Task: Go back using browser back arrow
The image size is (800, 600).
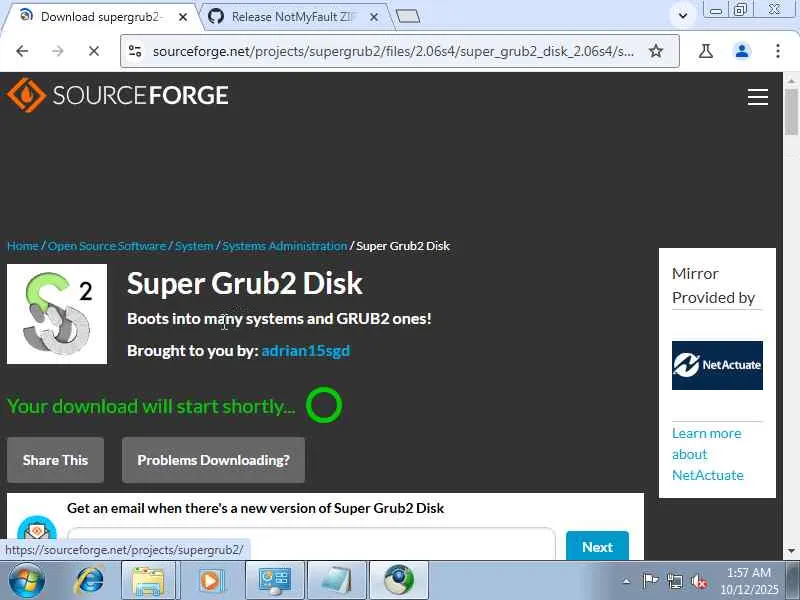Action: tap(22, 51)
